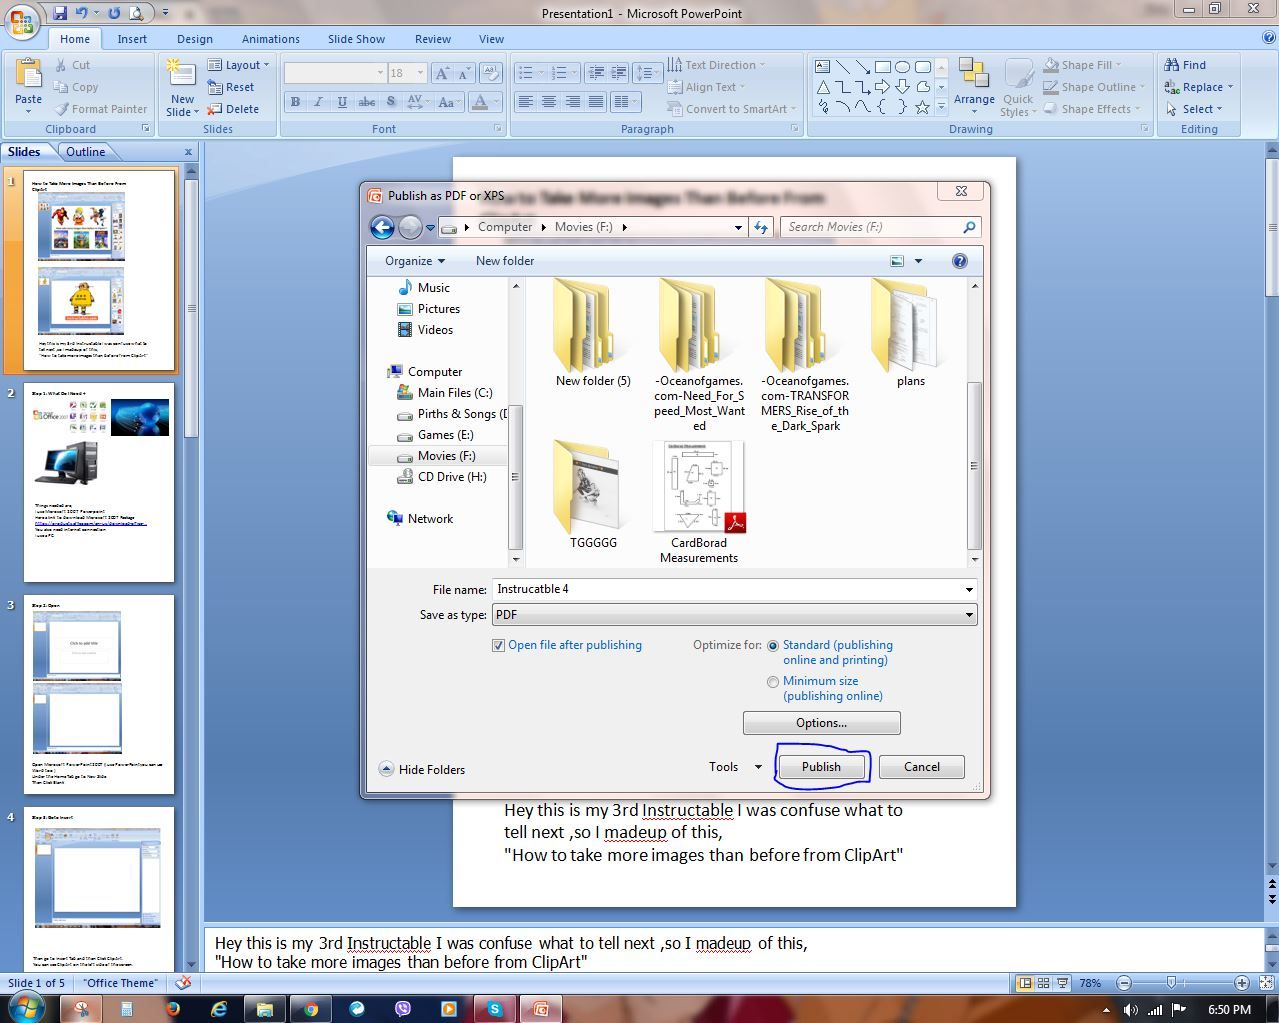Click the Cut command in ribbon
This screenshot has height=1023, width=1279.
(x=73, y=65)
